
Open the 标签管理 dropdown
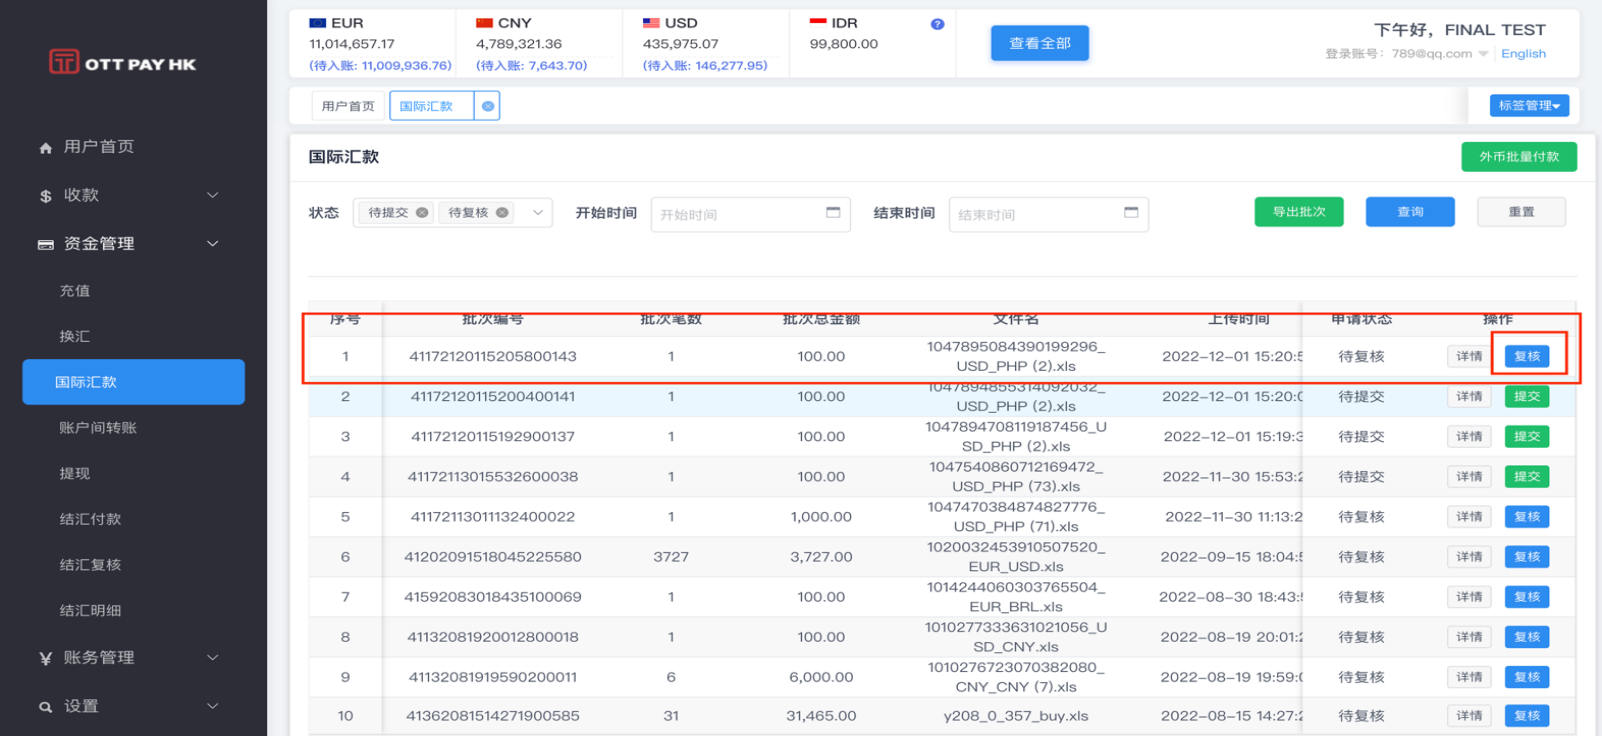[1529, 105]
